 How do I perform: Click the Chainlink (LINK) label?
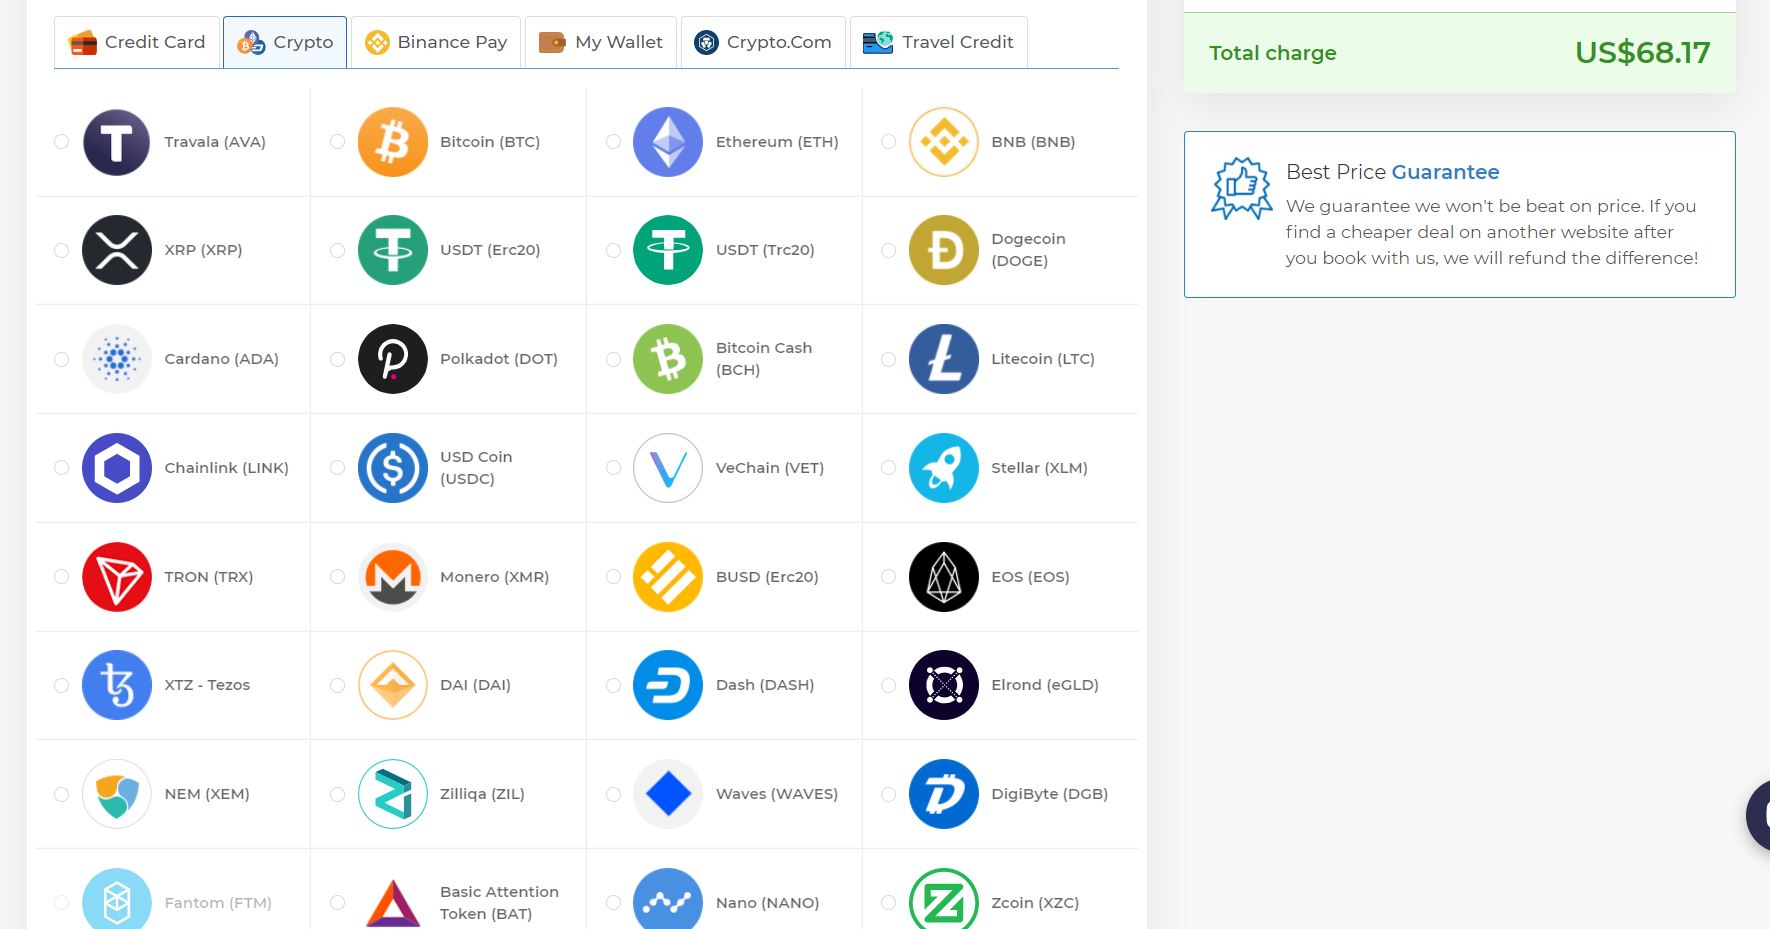pyautogui.click(x=227, y=468)
